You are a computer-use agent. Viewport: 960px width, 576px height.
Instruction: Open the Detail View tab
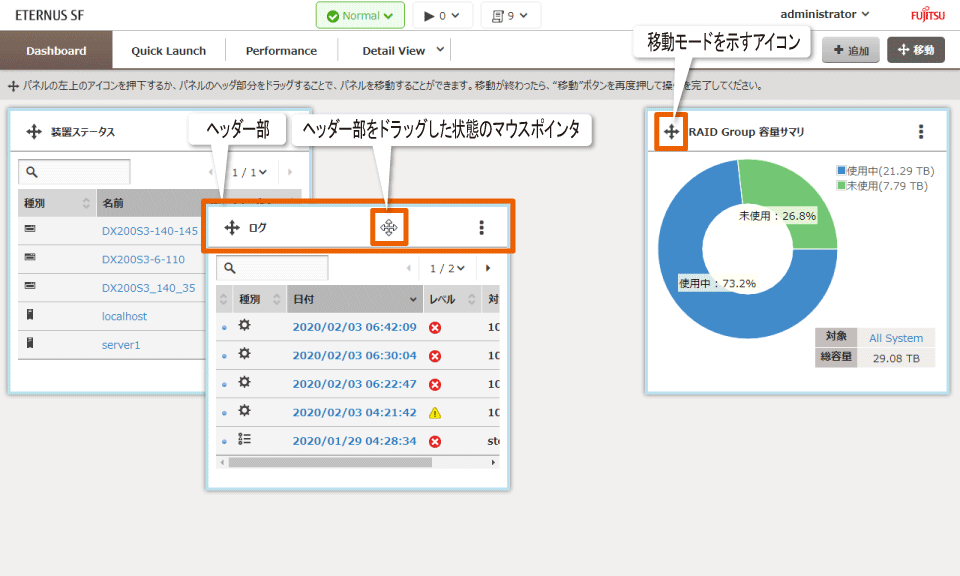[x=394, y=51]
